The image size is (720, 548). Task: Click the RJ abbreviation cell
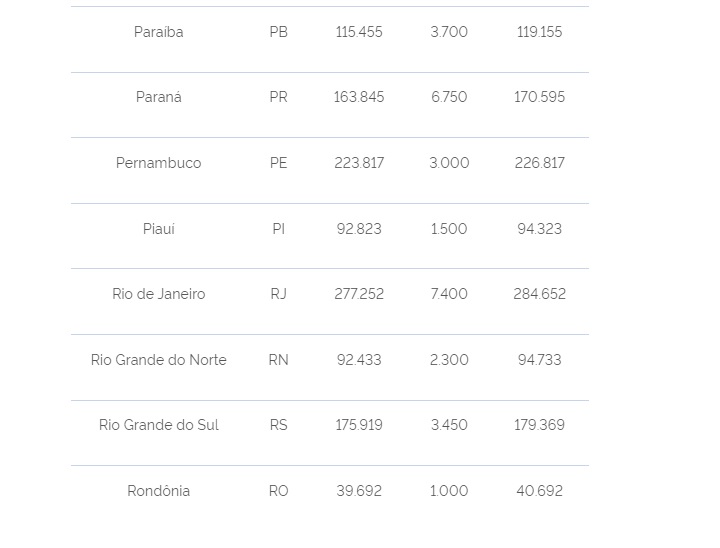tap(278, 294)
